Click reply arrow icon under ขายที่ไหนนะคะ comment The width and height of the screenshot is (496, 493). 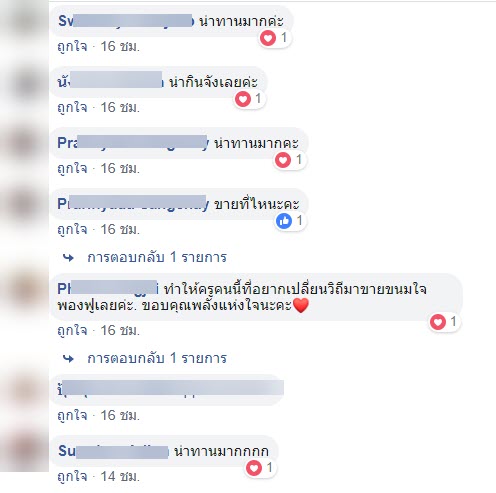coord(68,258)
